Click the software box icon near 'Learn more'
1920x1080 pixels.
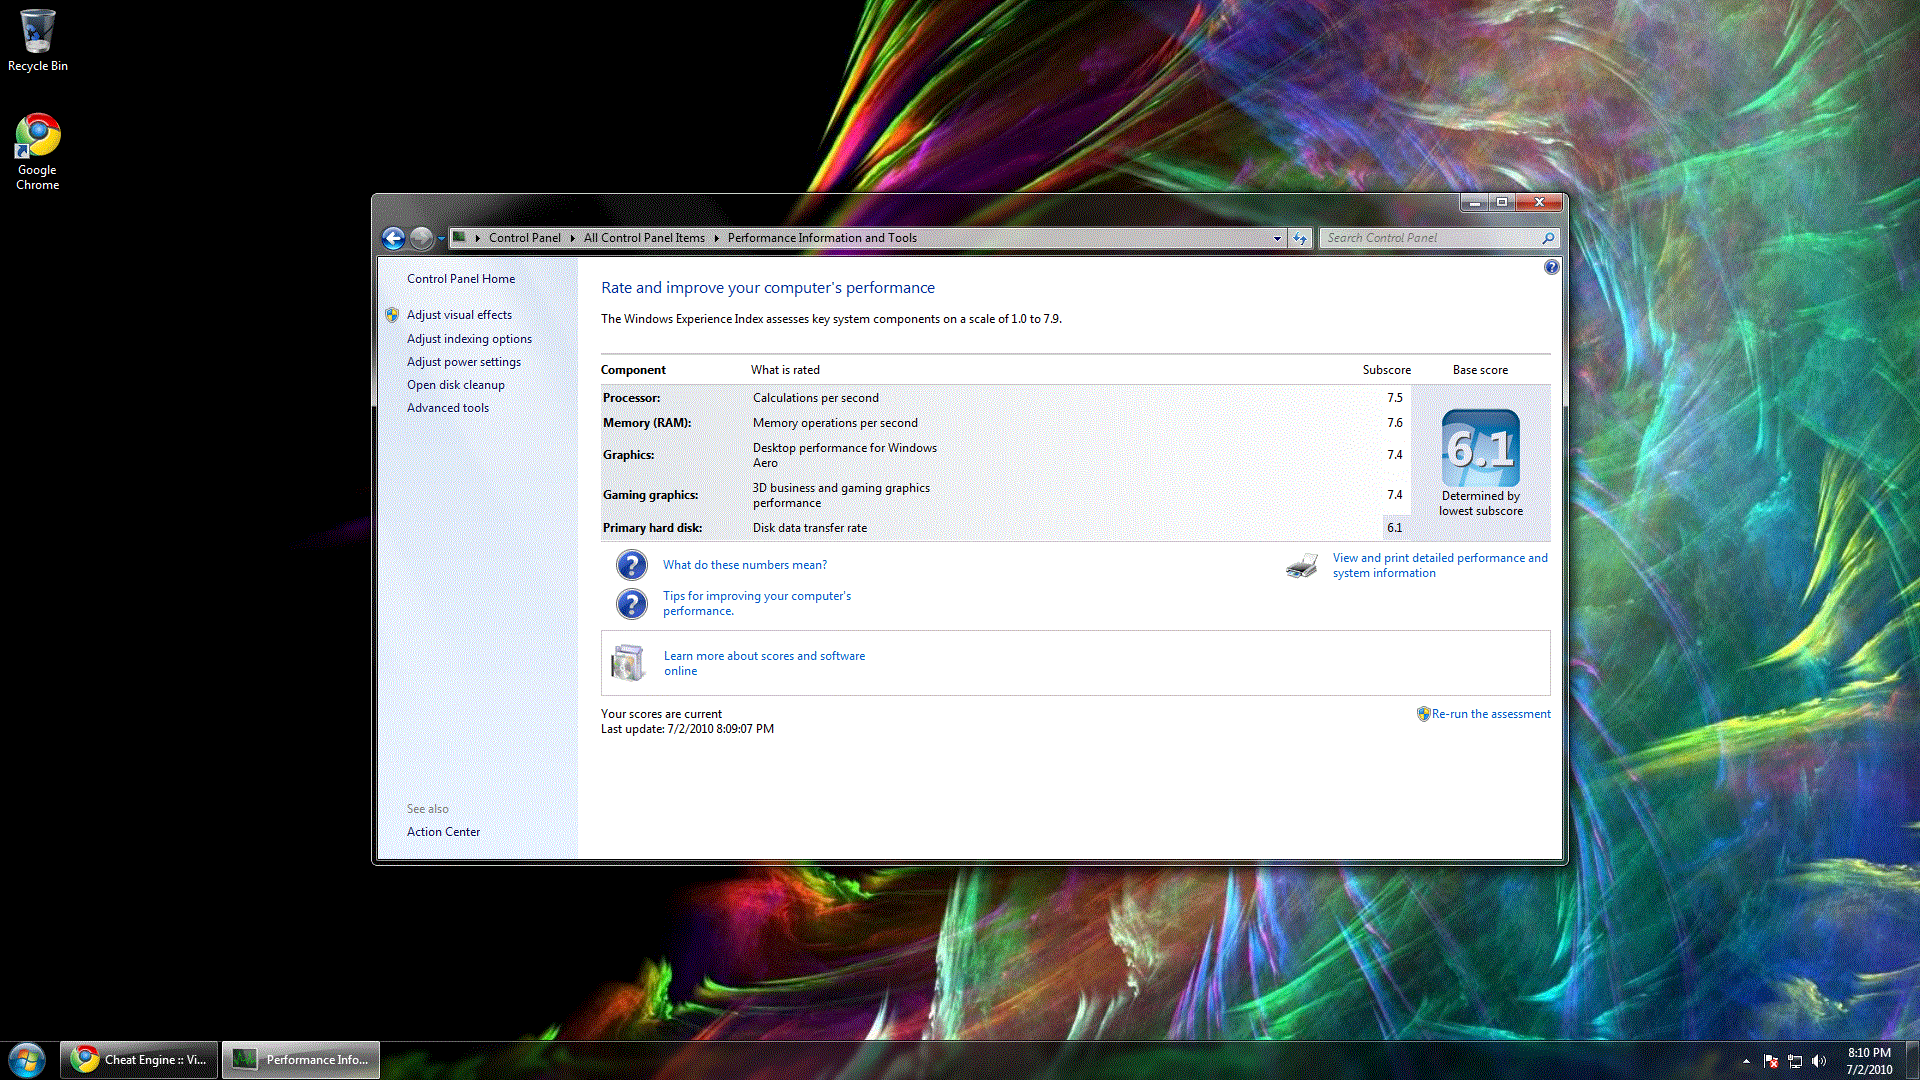pos(628,663)
